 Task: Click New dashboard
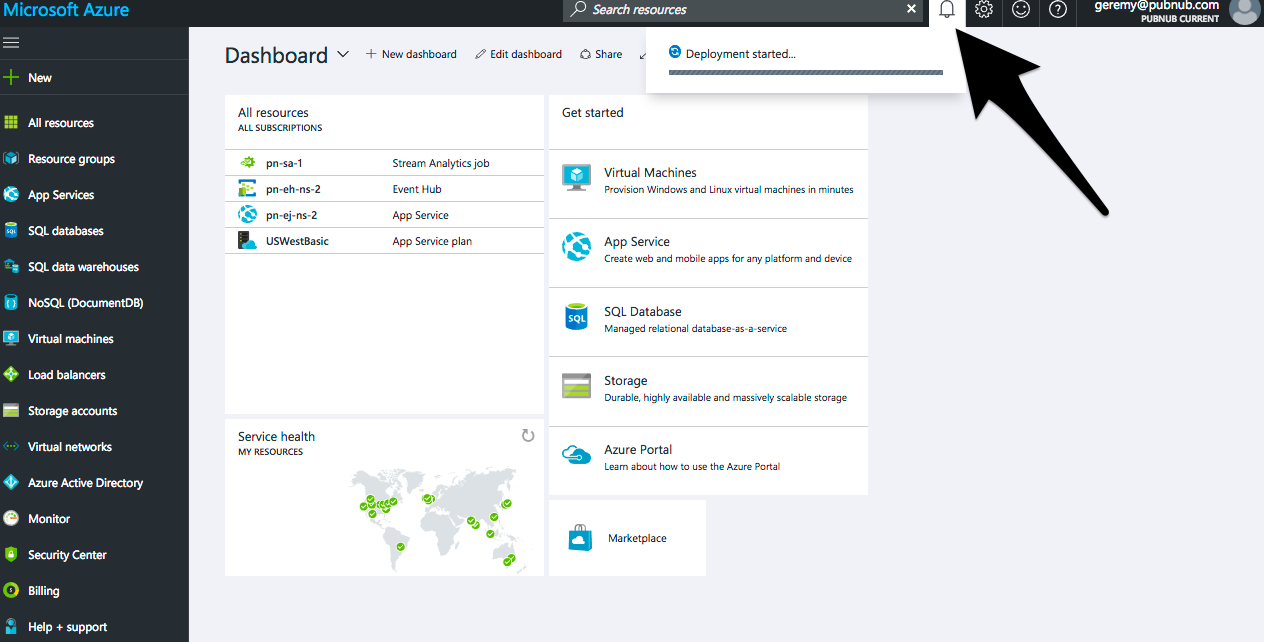pos(411,54)
